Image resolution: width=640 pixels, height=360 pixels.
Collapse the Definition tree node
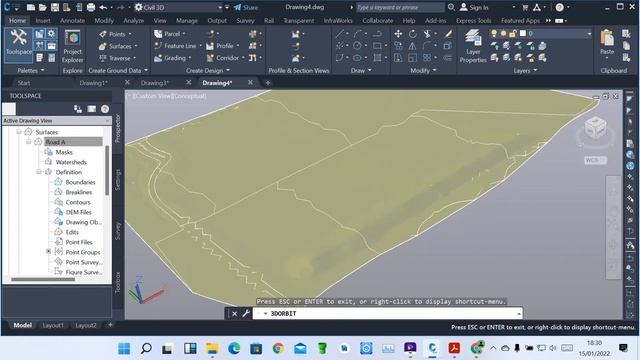coord(39,172)
